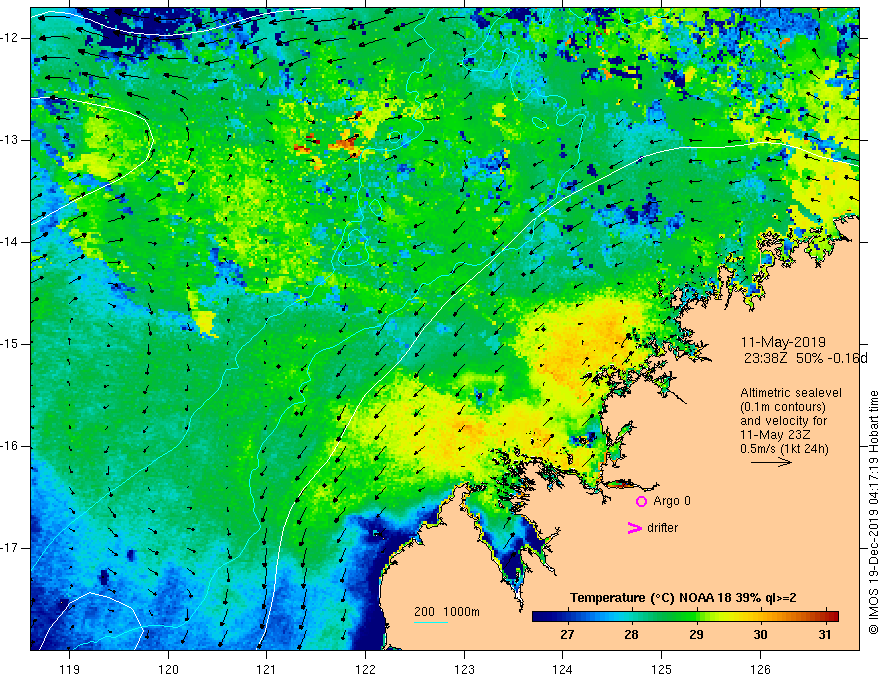Click the "and velocity for" text line
This screenshot has width=880, height=680.
click(x=783, y=421)
